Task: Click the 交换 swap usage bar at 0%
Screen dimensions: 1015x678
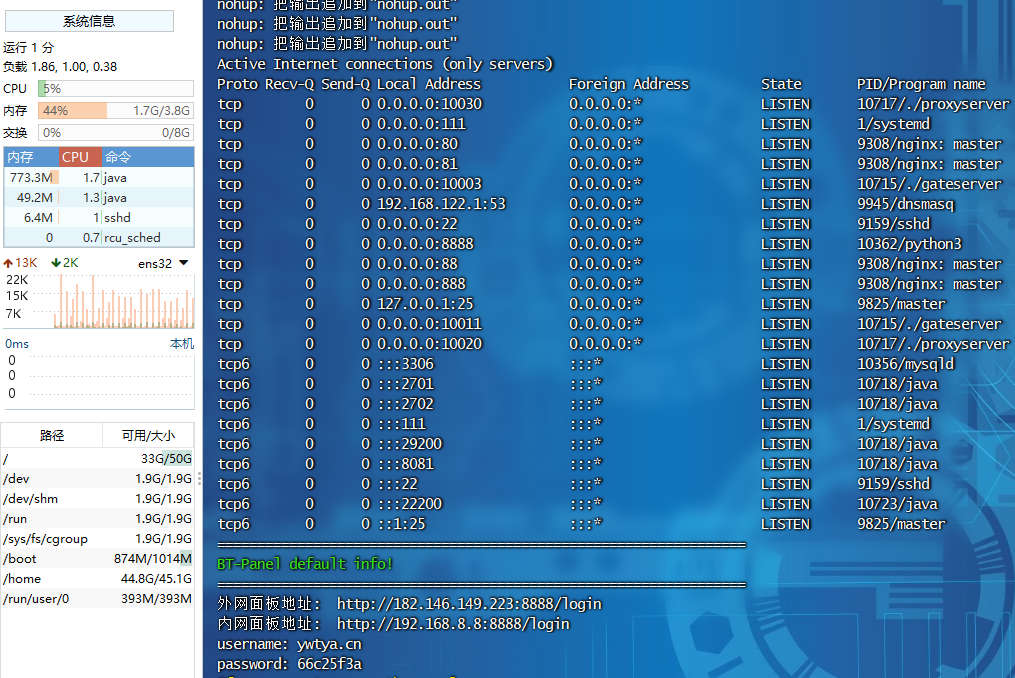Action: [x=116, y=133]
